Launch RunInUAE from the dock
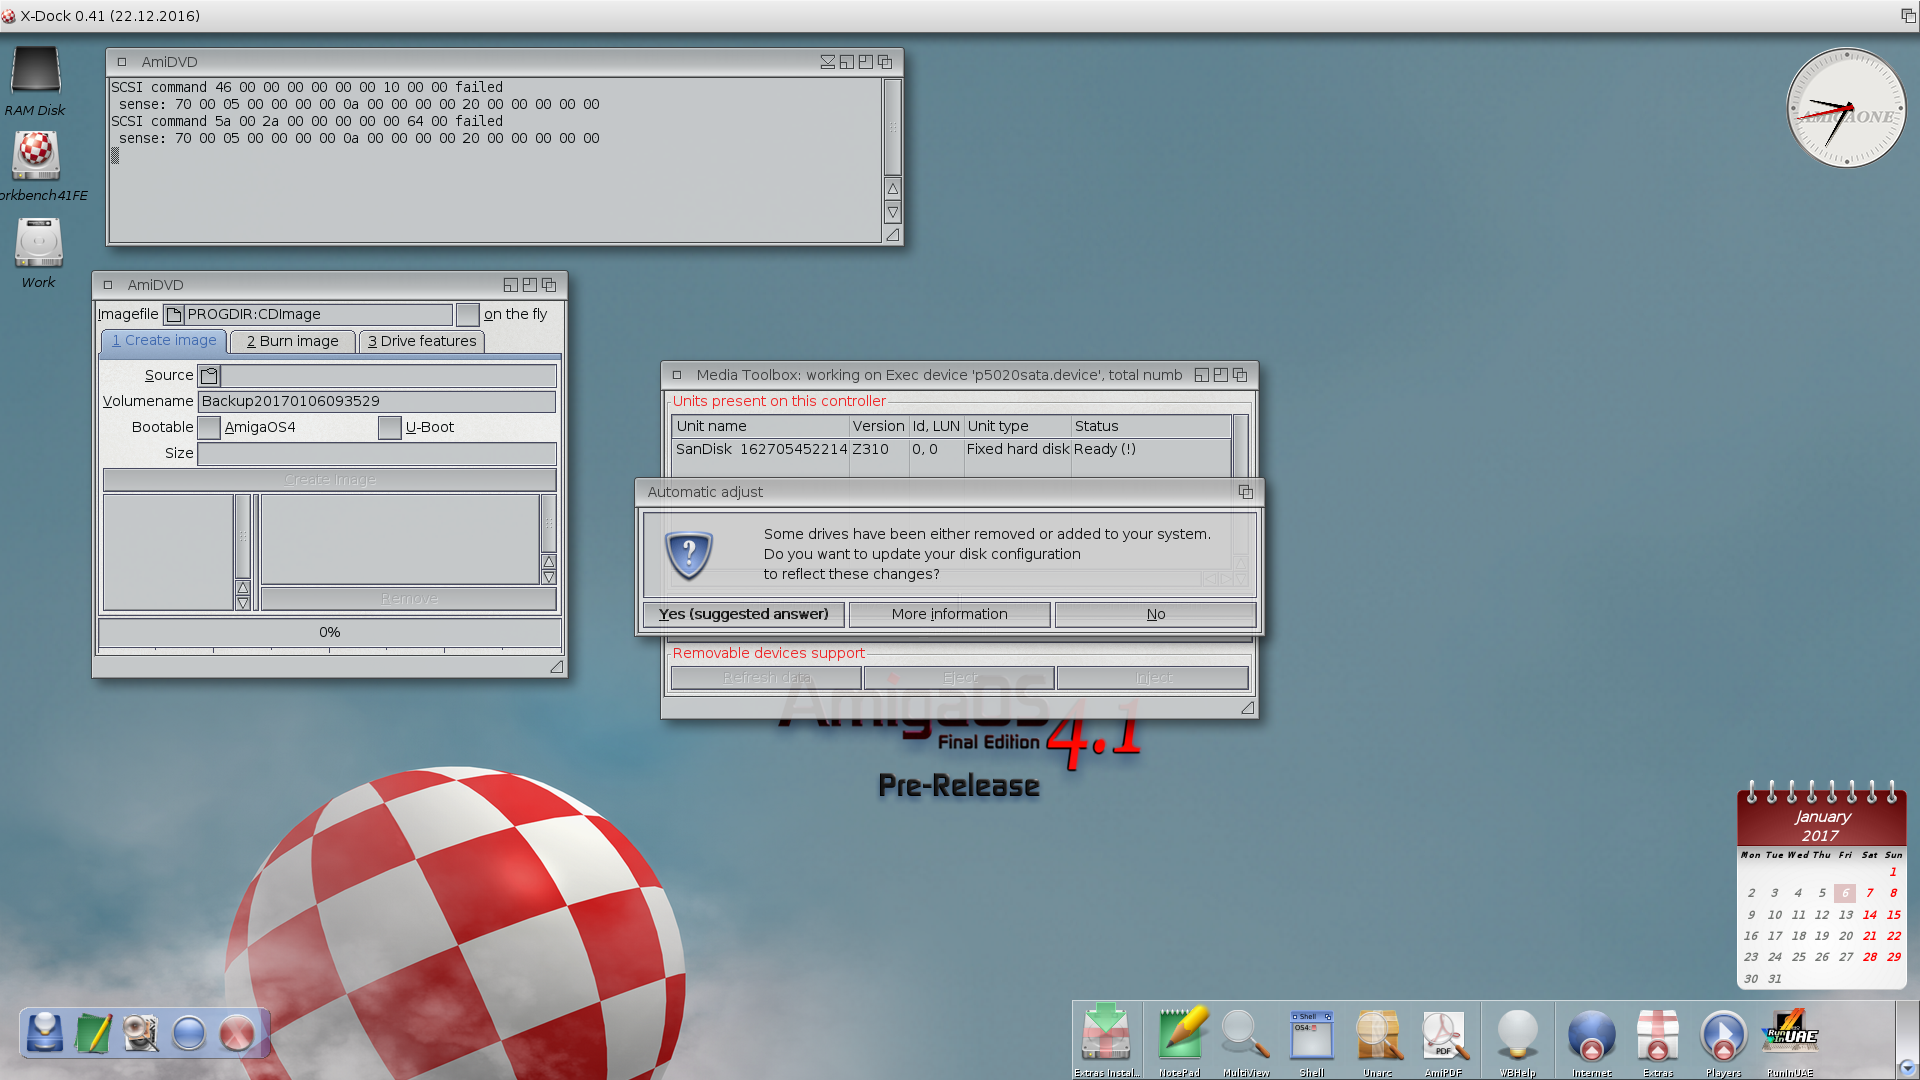This screenshot has width=1920, height=1080. coord(1789,1035)
